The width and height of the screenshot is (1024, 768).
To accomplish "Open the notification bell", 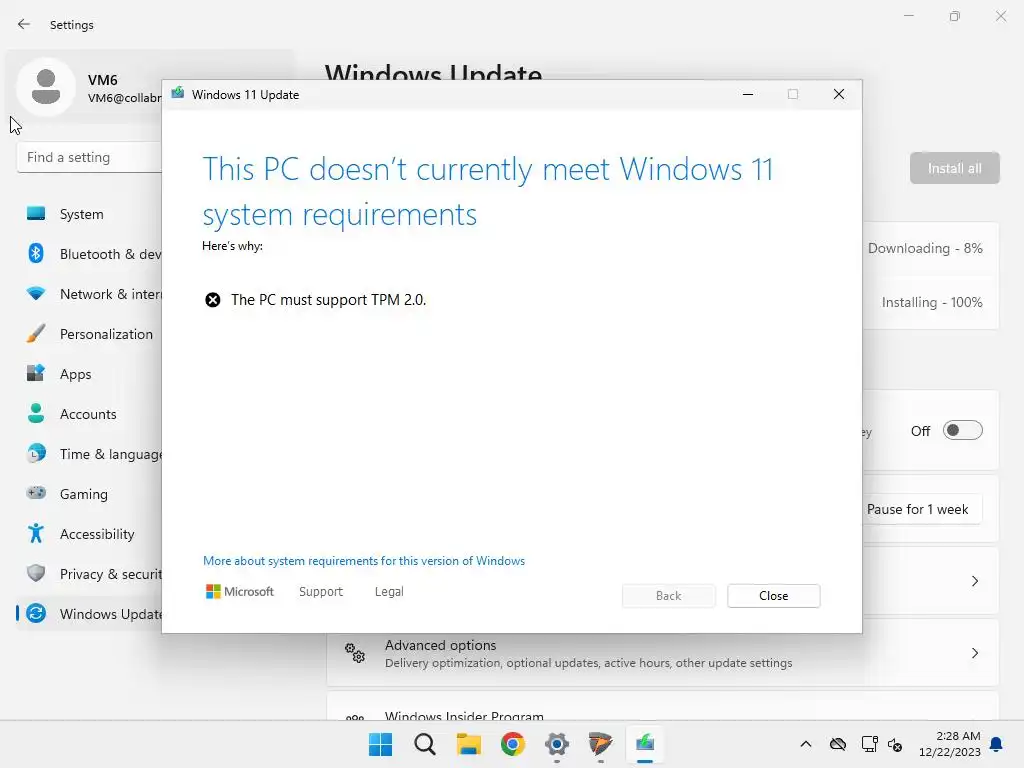I will 996,744.
